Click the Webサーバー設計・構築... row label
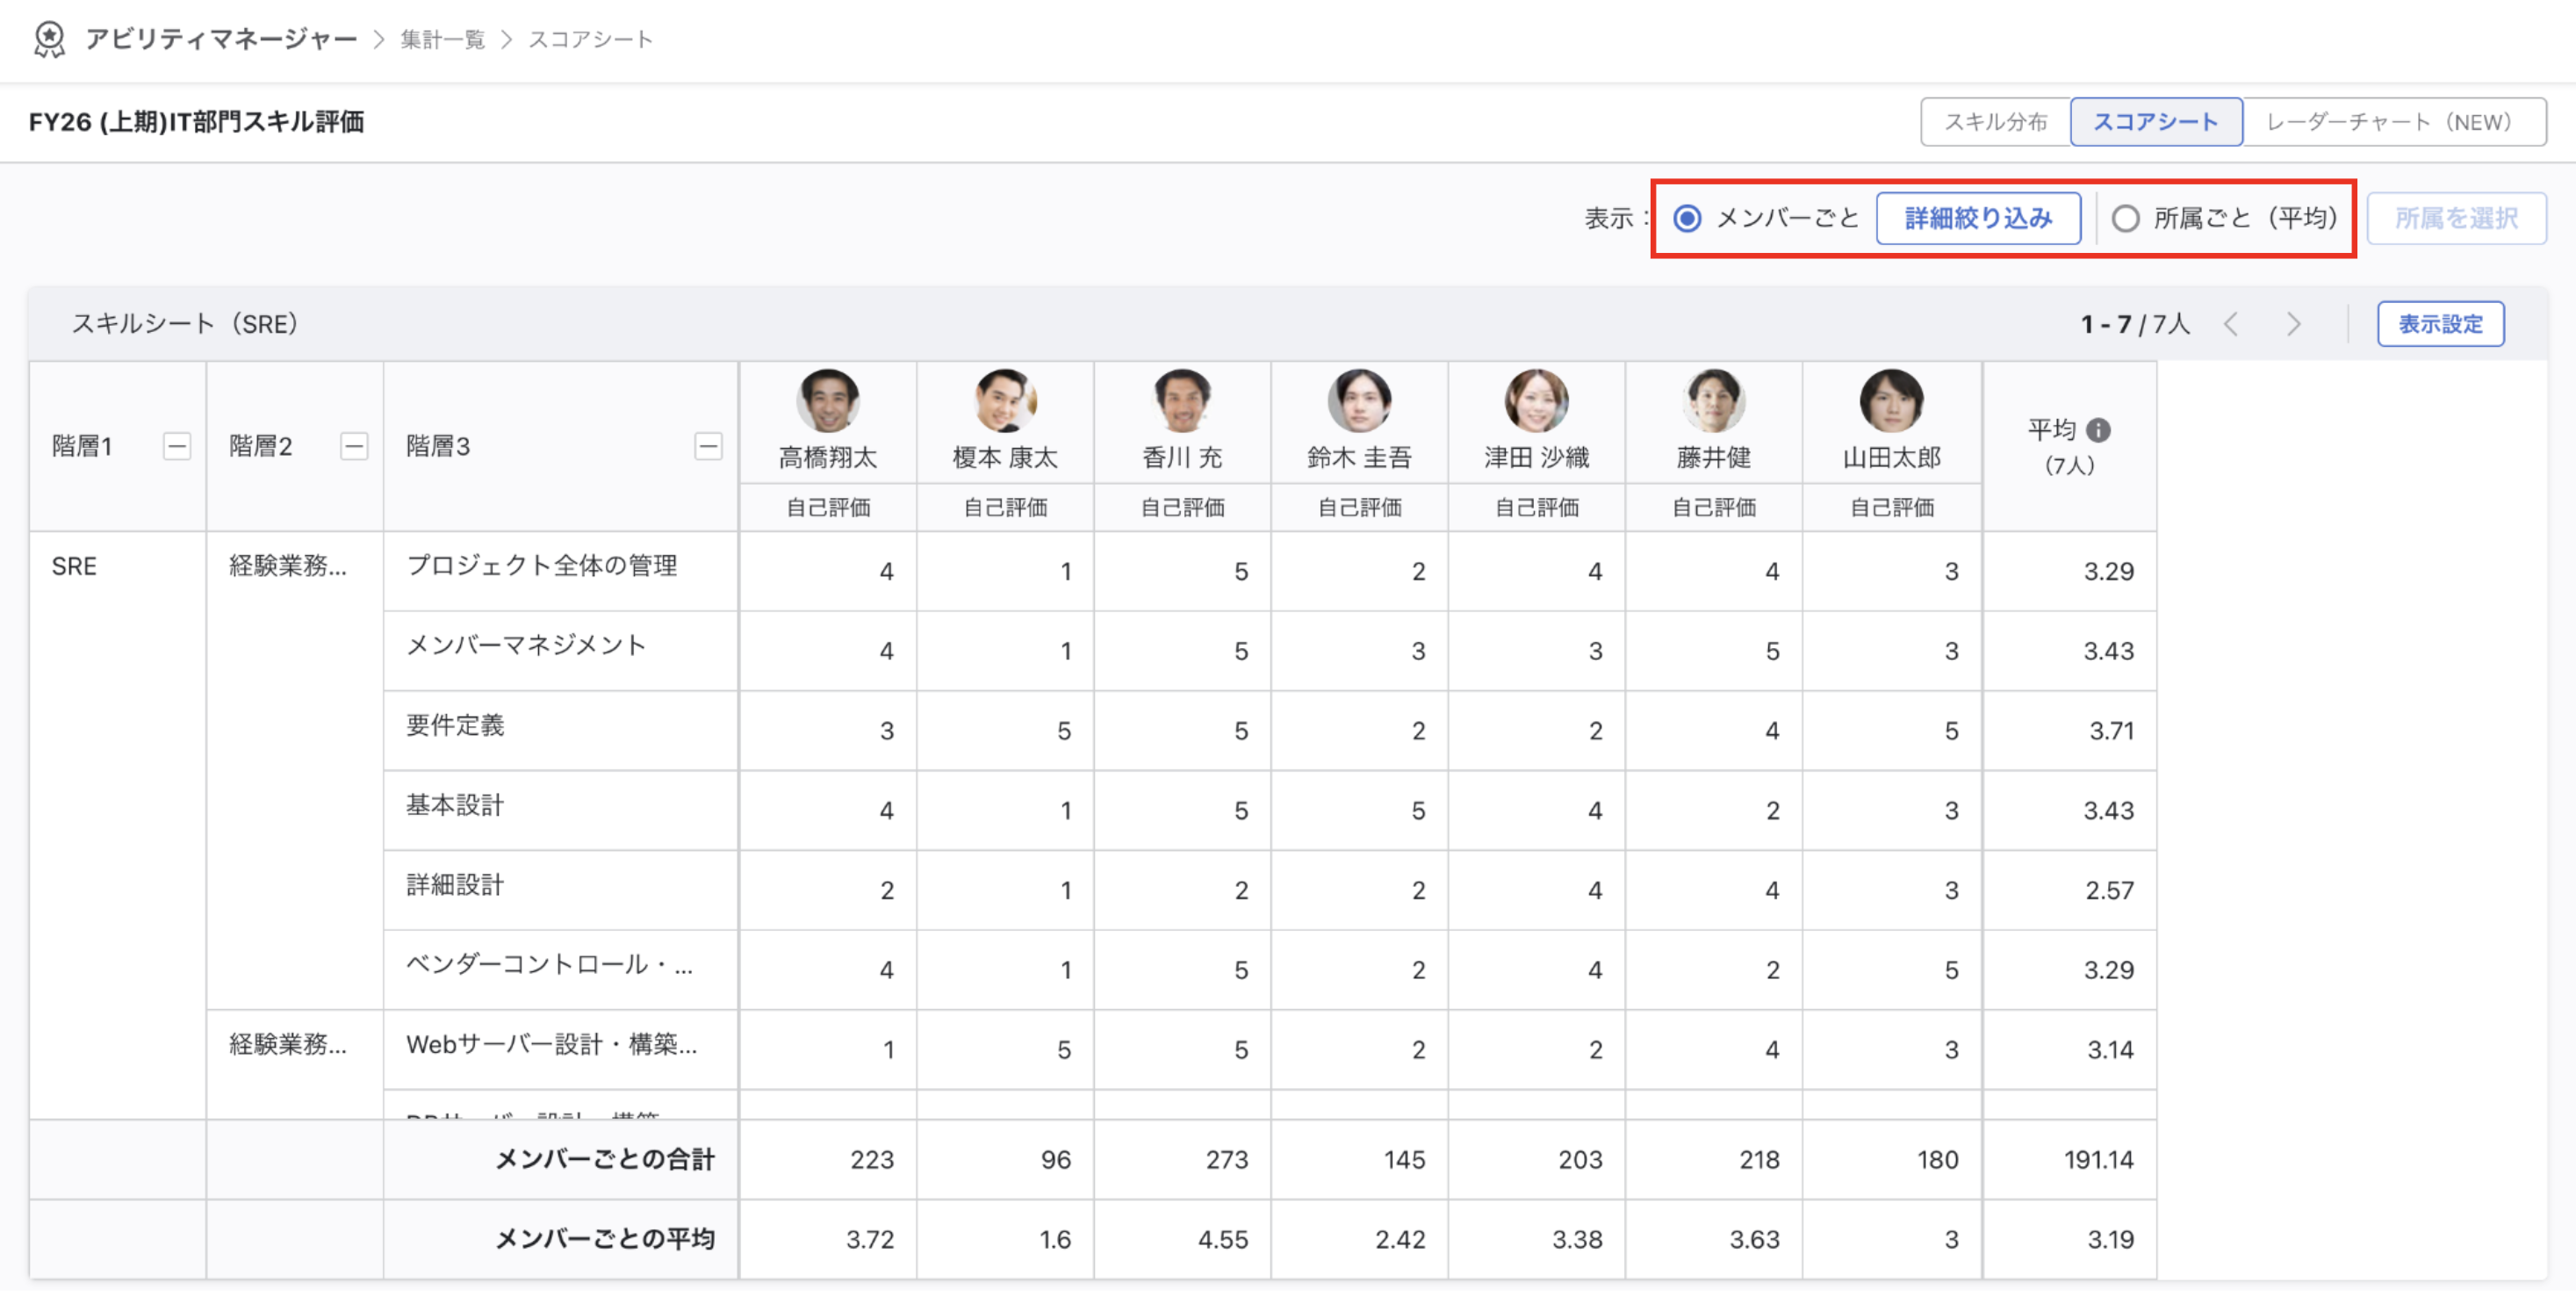The image size is (2576, 1312). 551,1044
